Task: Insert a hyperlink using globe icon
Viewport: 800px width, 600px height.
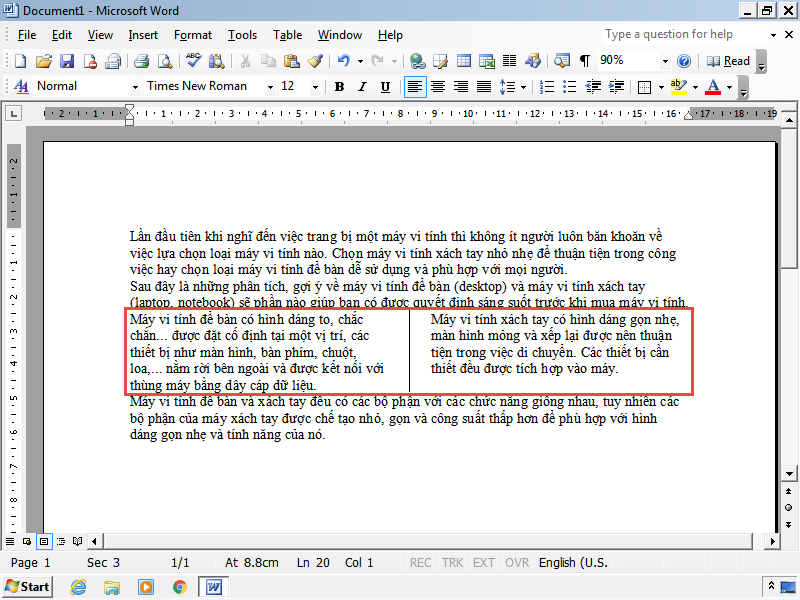Action: tap(417, 61)
